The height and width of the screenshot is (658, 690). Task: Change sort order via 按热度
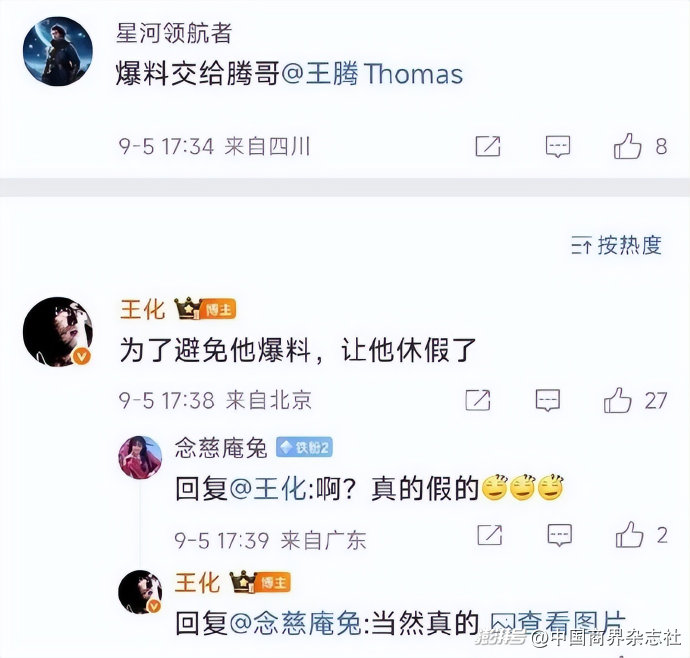pyautogui.click(x=617, y=245)
